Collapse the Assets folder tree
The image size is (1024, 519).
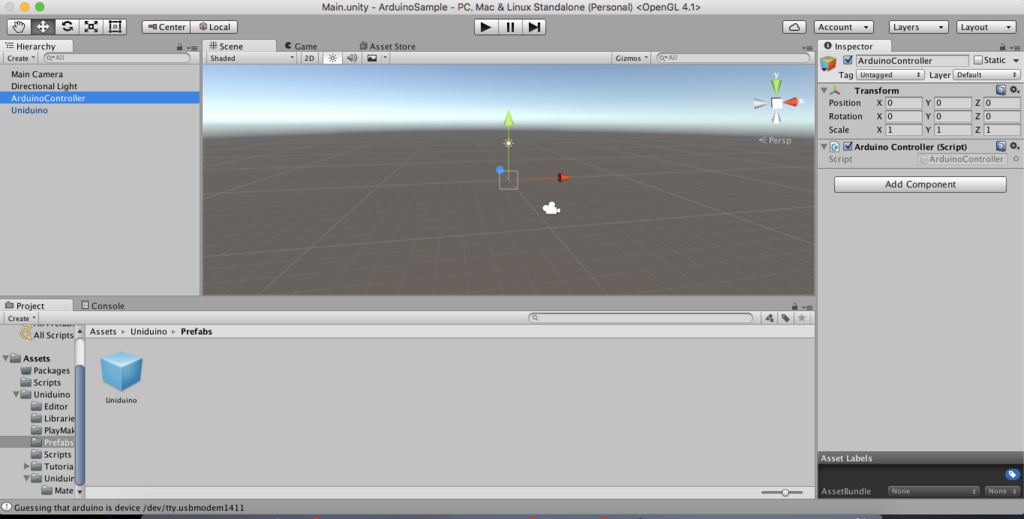(6, 358)
